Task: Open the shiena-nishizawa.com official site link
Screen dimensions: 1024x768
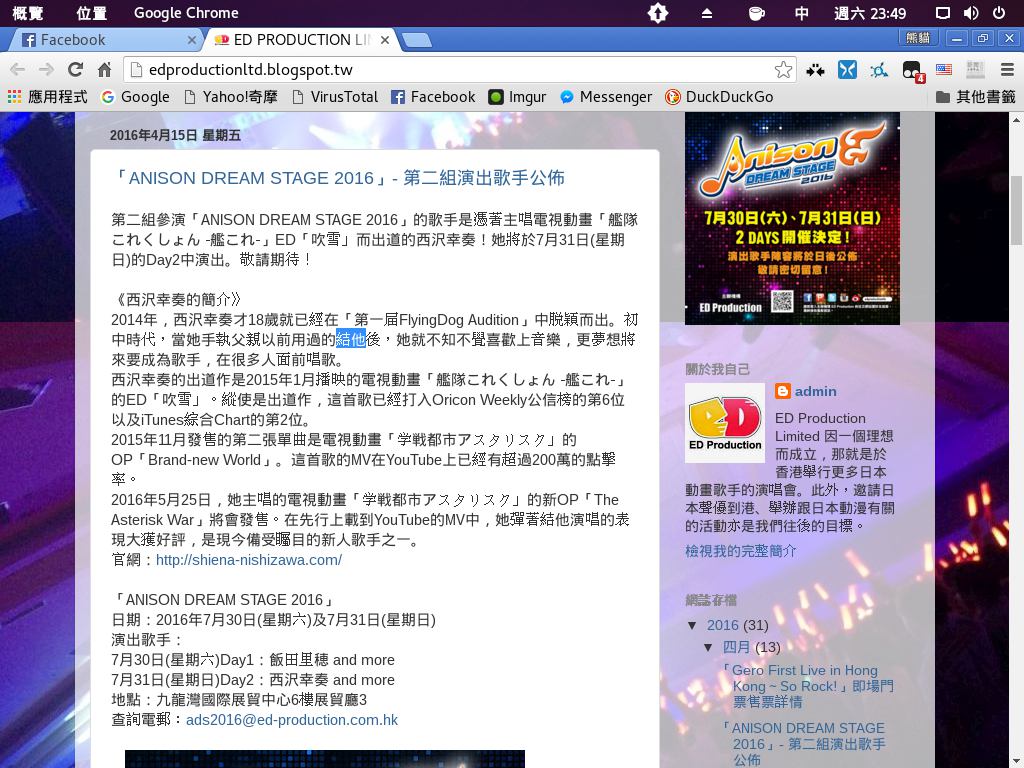Action: click(249, 560)
